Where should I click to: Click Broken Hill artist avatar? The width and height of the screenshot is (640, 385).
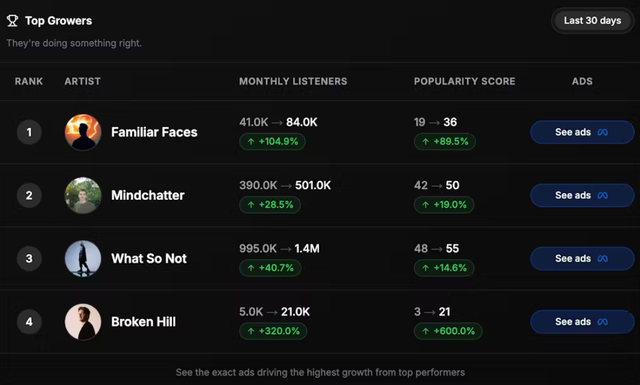(x=83, y=322)
